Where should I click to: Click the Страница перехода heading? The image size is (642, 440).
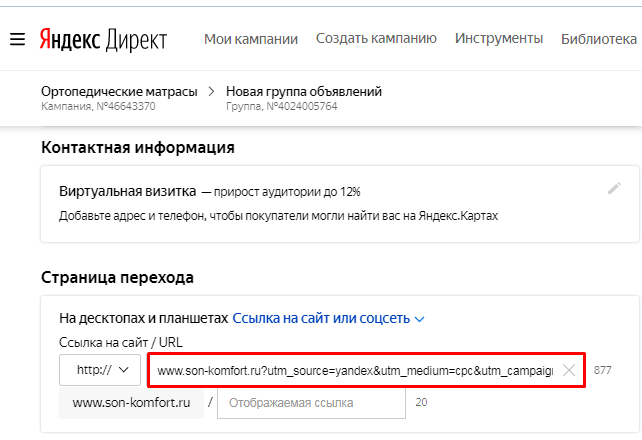(x=117, y=277)
